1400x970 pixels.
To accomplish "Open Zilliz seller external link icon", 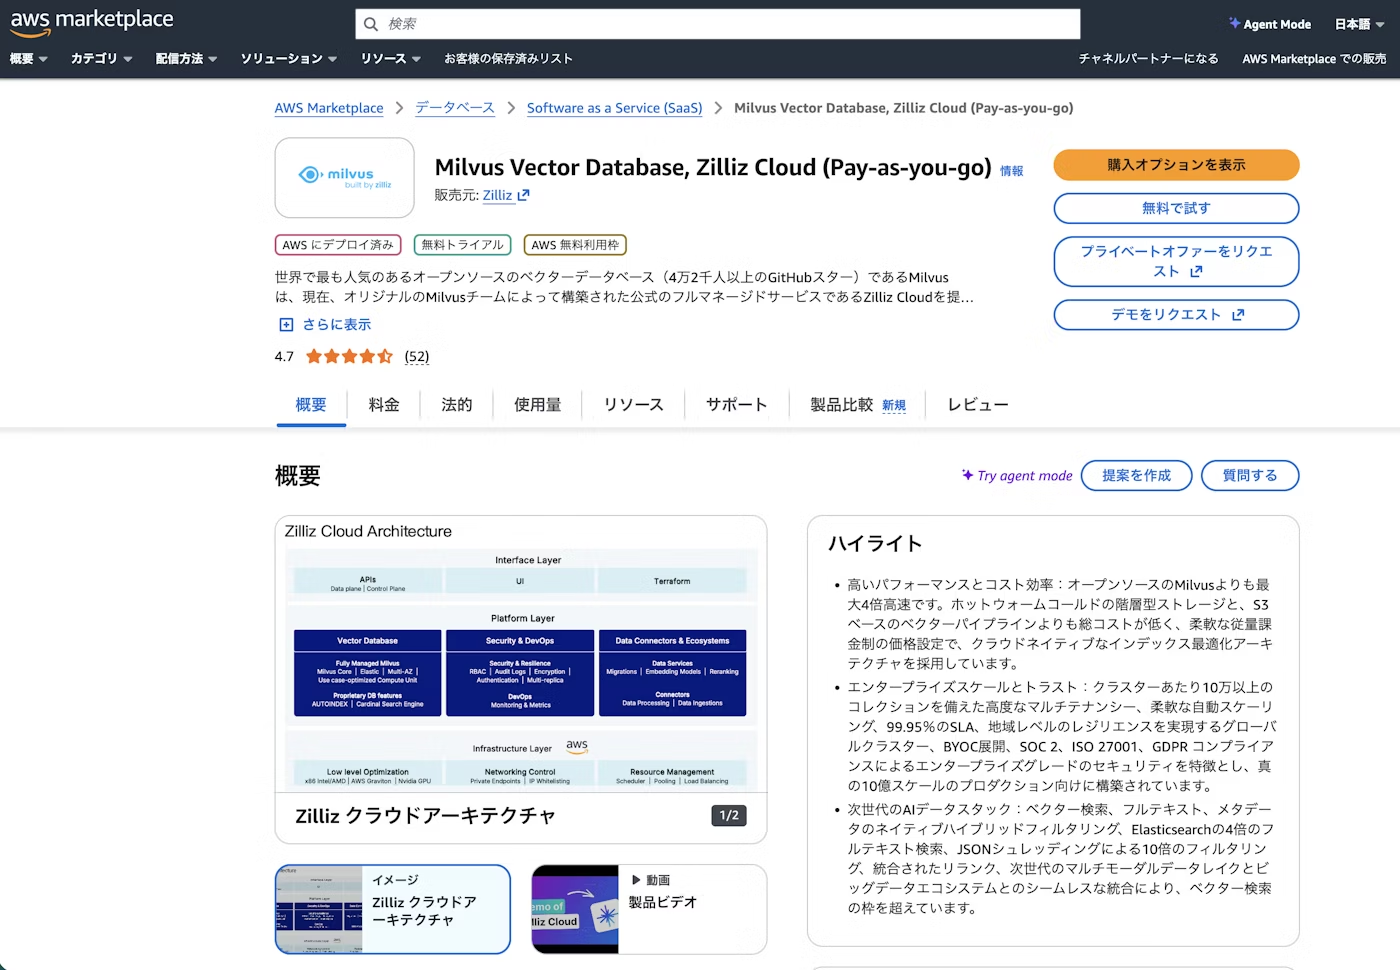I will click(523, 196).
